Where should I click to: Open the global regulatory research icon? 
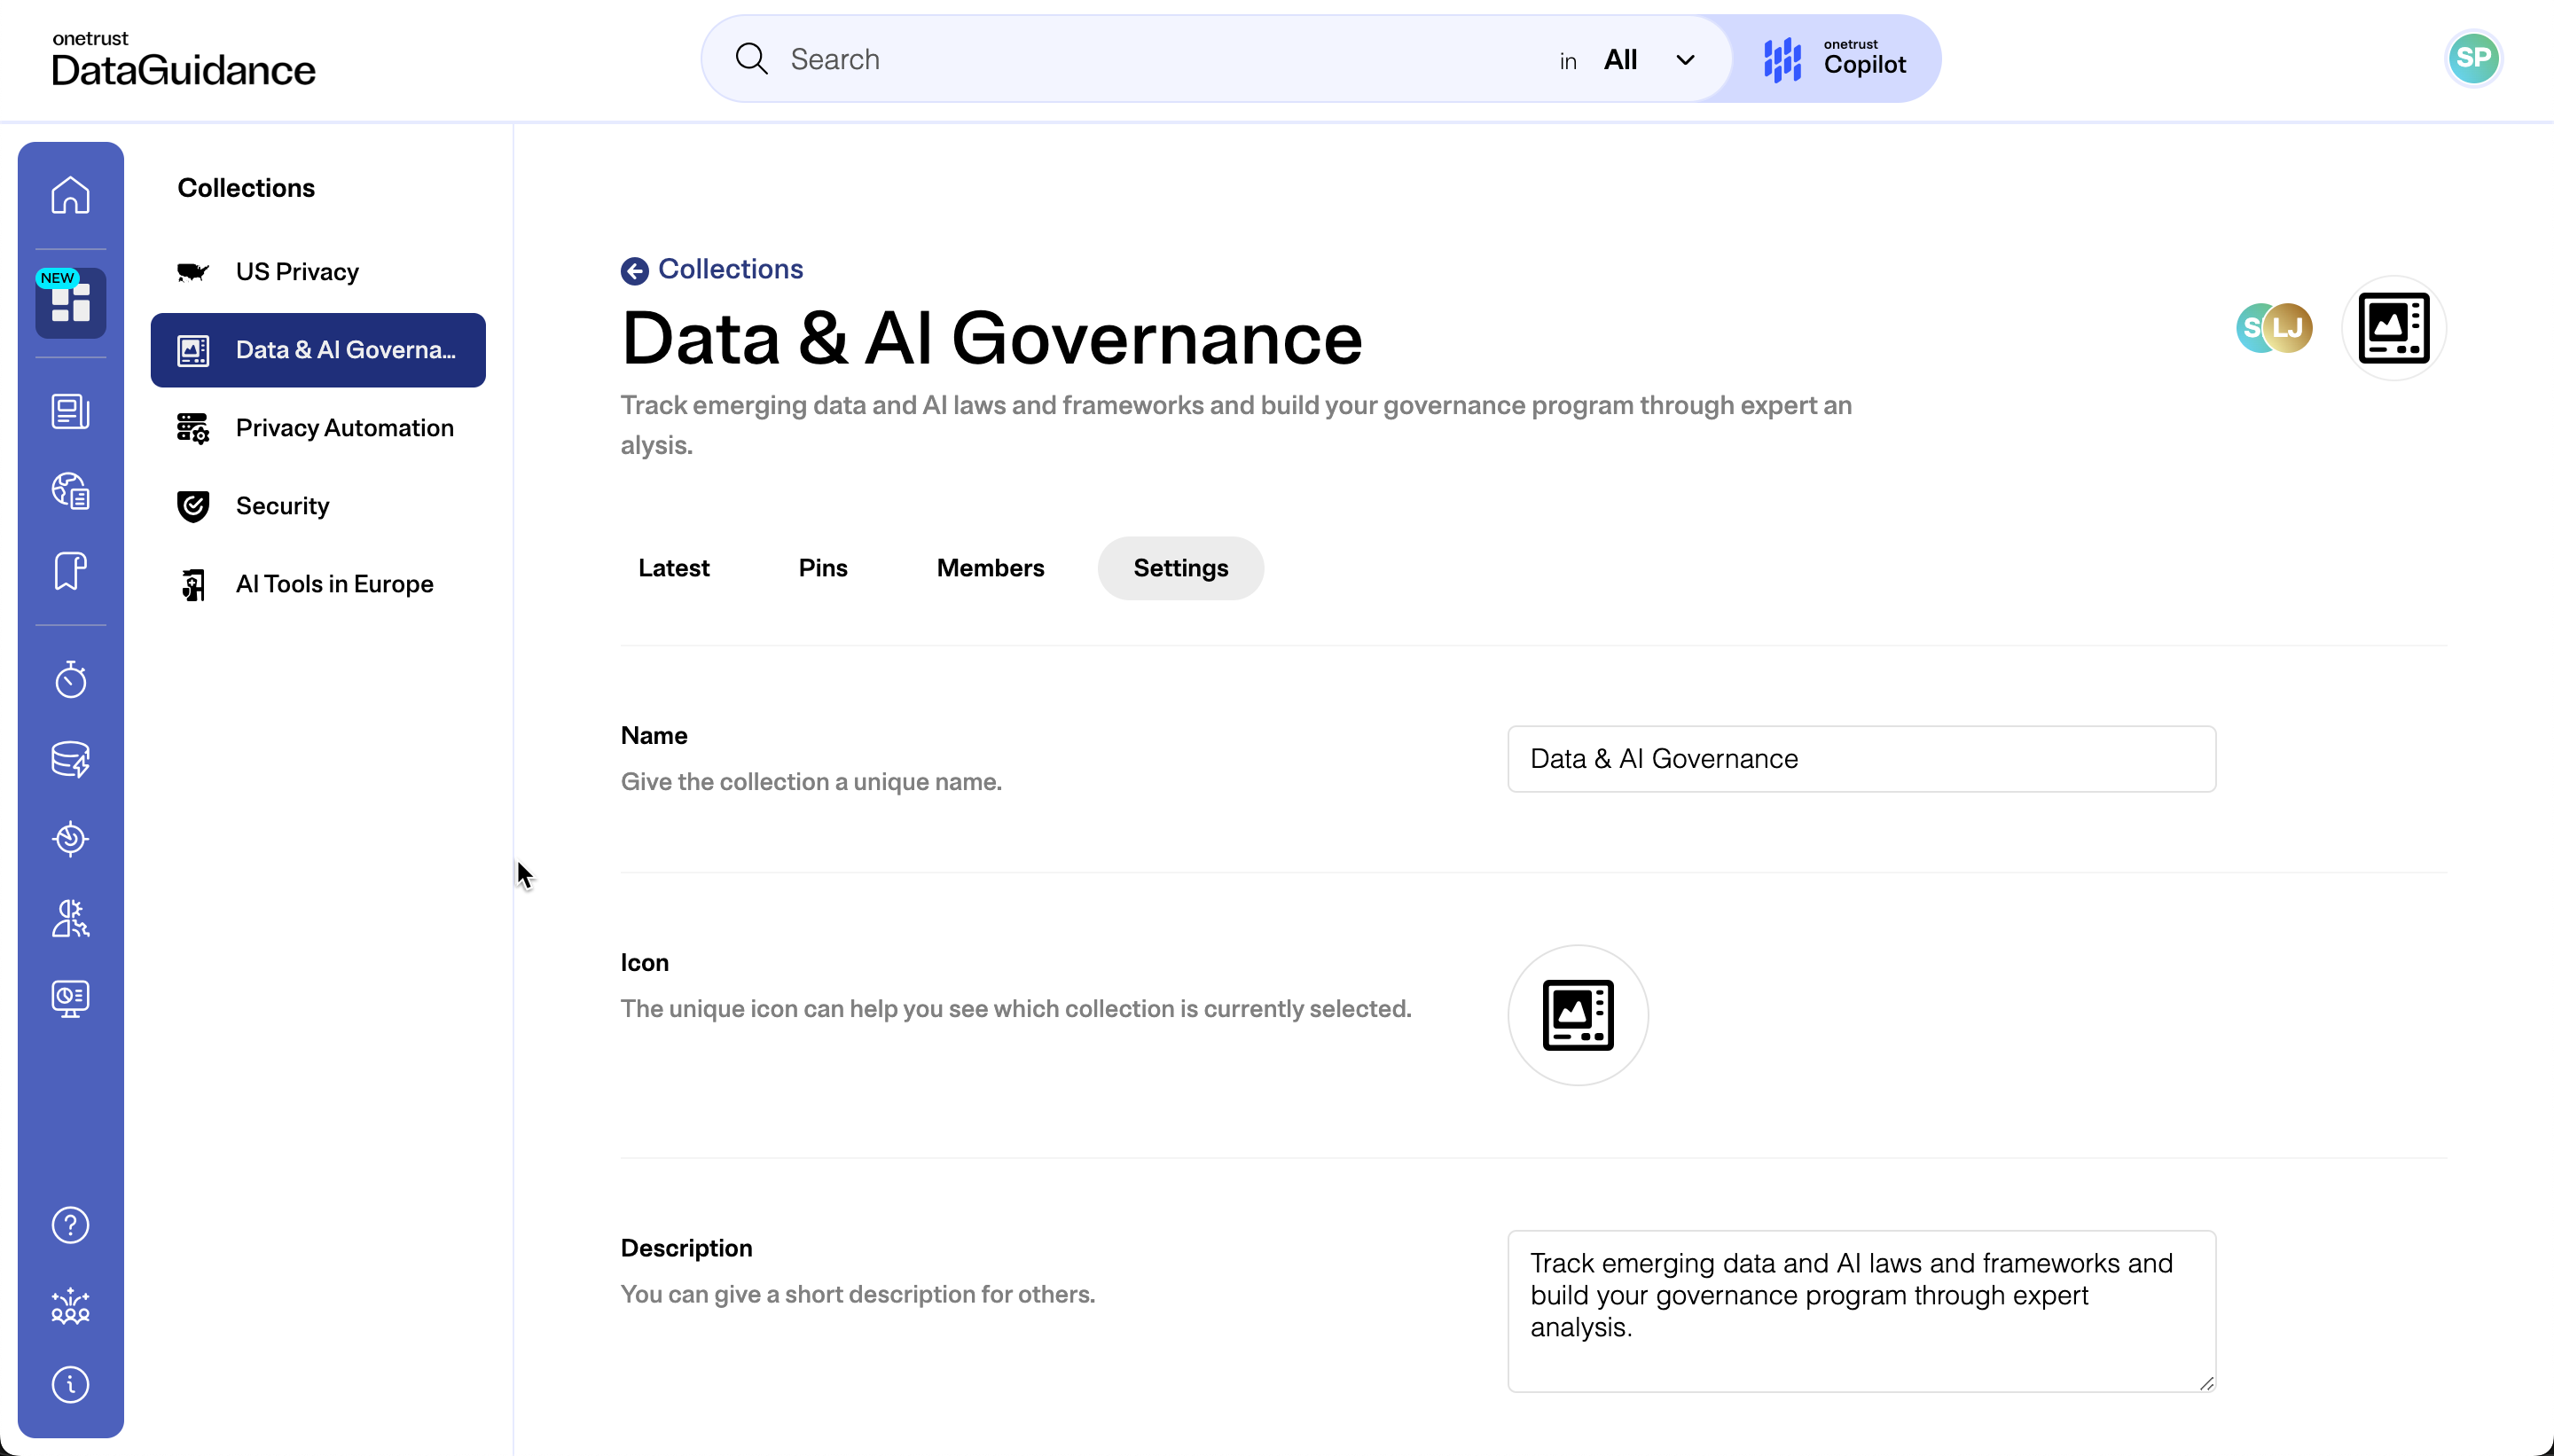click(x=69, y=491)
